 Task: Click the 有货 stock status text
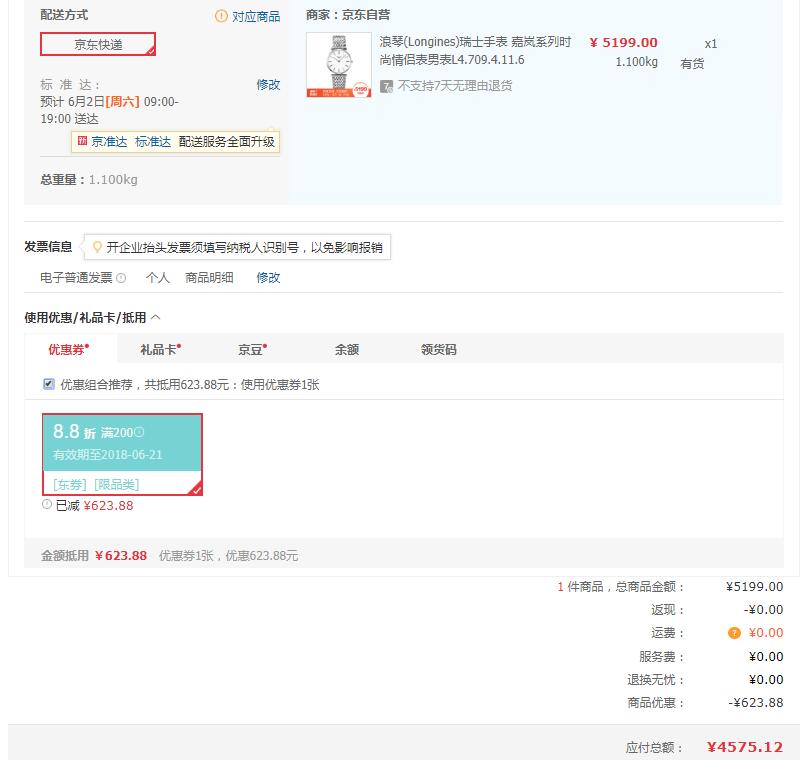[692, 64]
